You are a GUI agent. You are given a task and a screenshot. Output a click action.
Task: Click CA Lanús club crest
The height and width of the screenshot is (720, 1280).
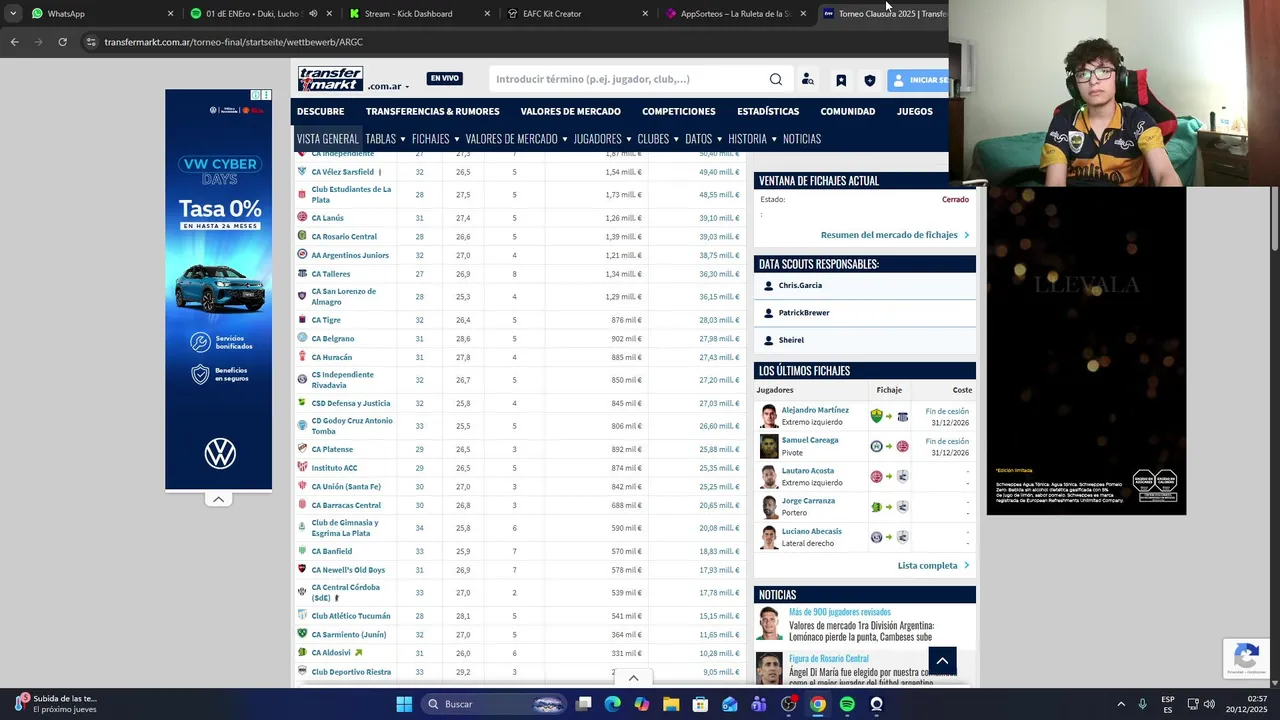pyautogui.click(x=302, y=217)
